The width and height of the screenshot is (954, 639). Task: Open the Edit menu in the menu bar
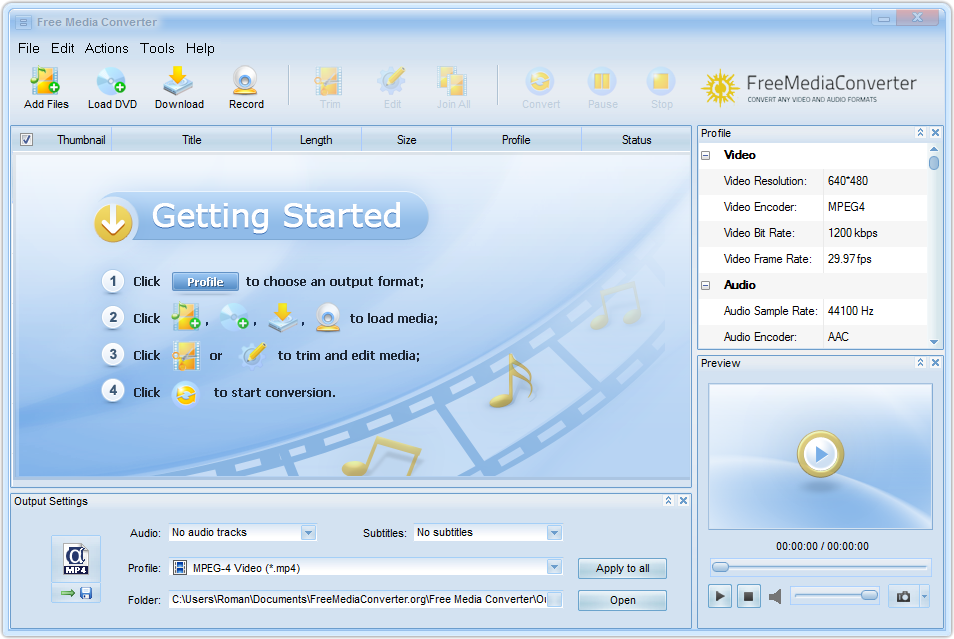(x=63, y=48)
